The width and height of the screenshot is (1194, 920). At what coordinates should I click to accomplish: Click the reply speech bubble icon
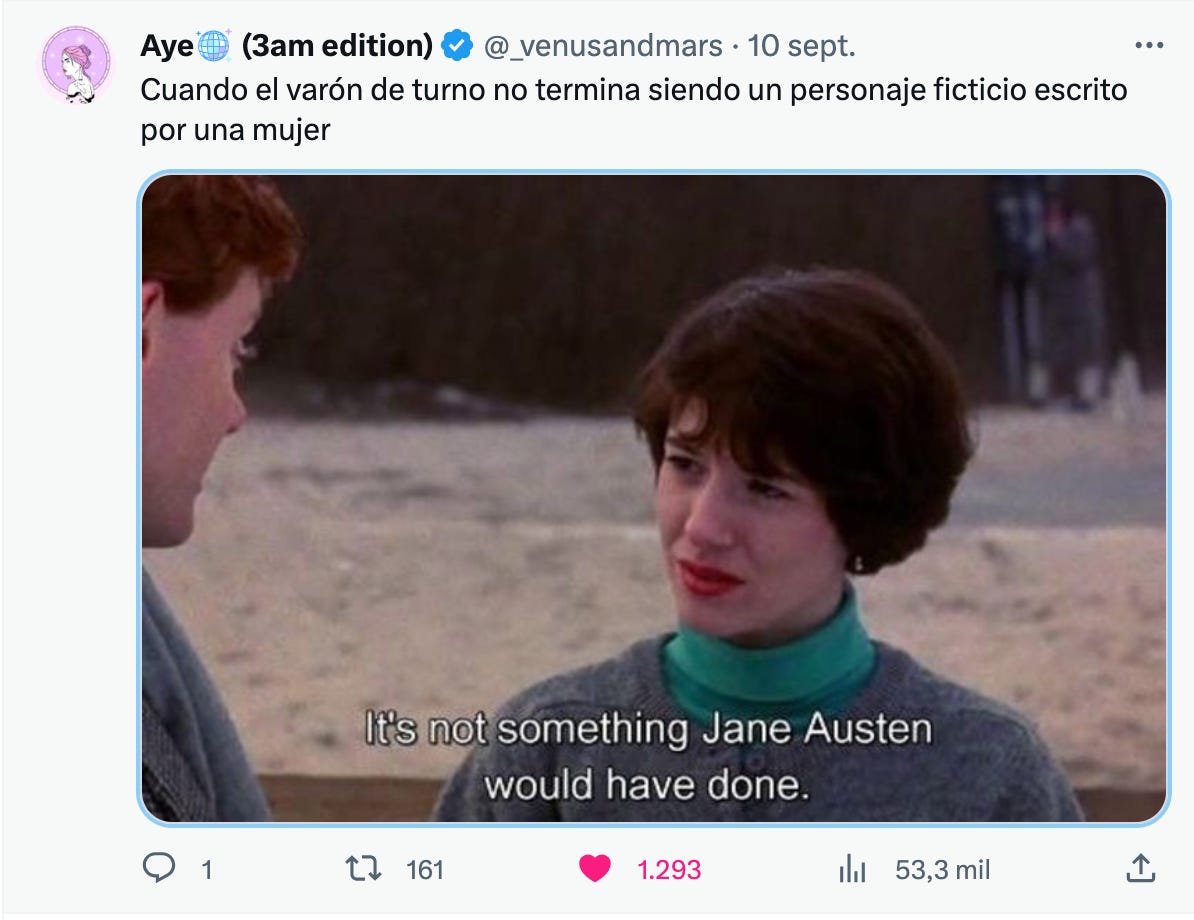[158, 868]
